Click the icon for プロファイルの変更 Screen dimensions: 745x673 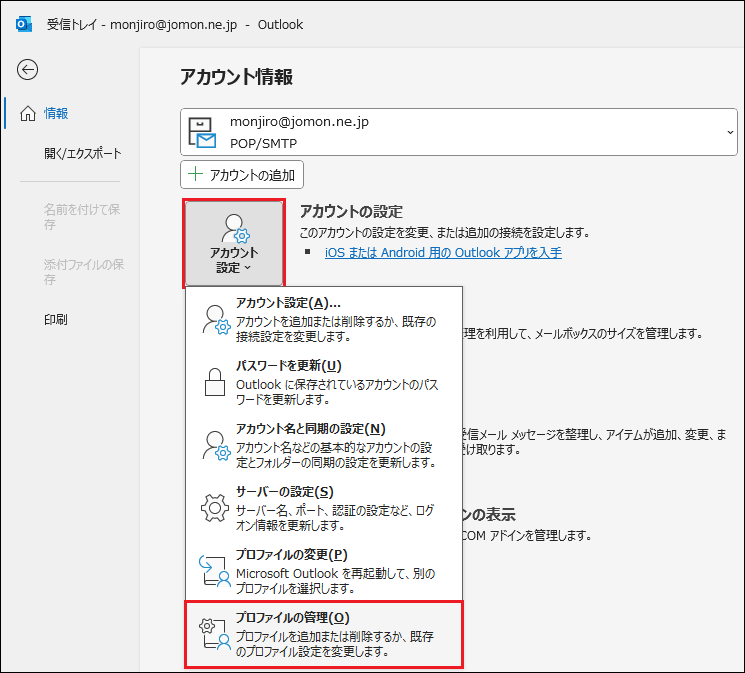[x=216, y=571]
